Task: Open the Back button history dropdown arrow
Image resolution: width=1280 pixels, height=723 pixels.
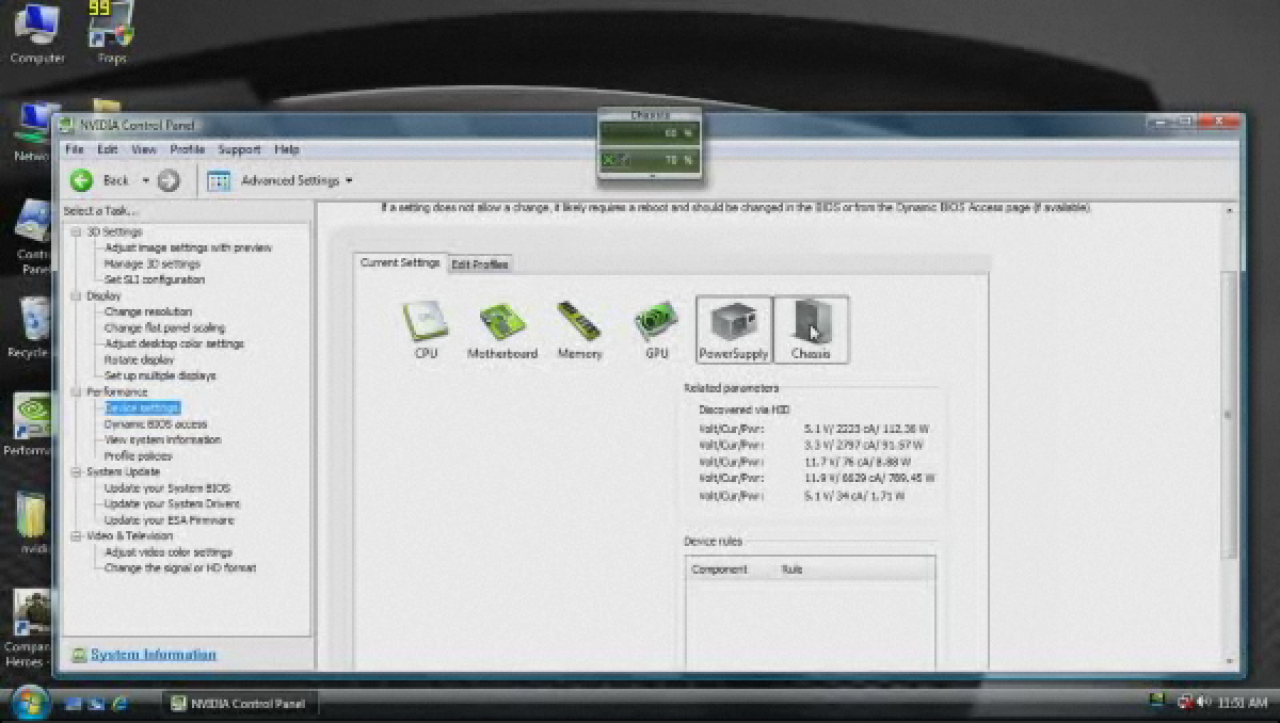Action: 145,181
